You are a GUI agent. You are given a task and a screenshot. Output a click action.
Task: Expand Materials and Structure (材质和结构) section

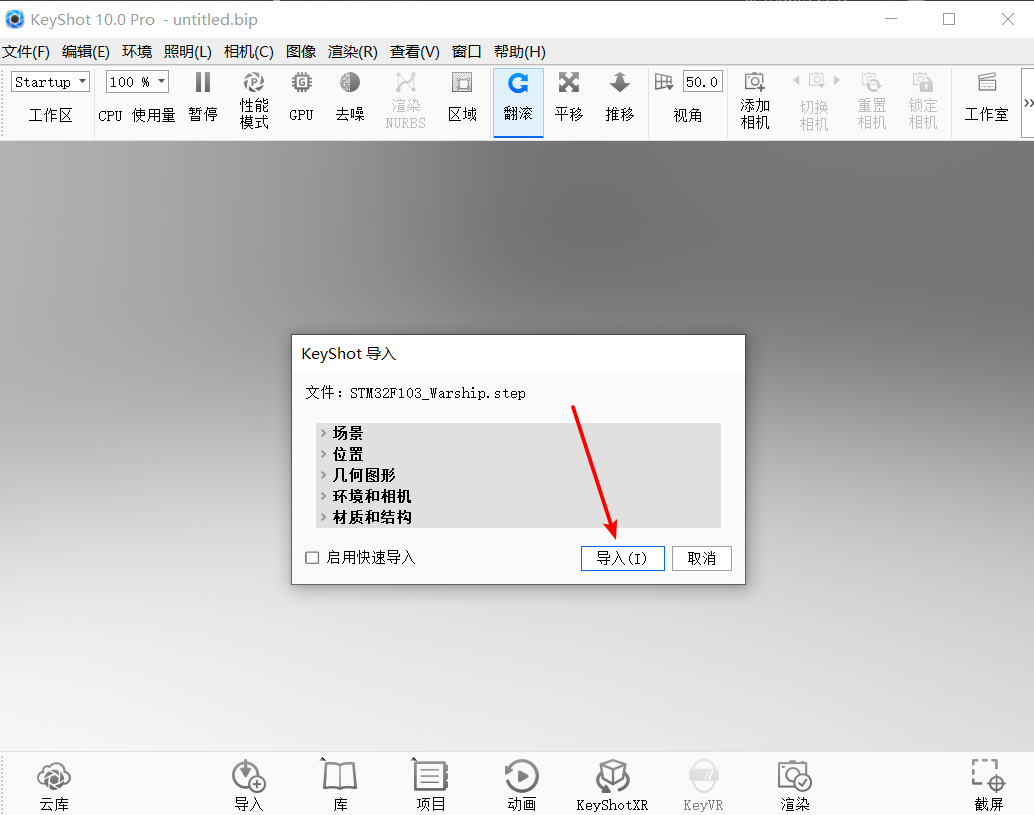click(324, 518)
